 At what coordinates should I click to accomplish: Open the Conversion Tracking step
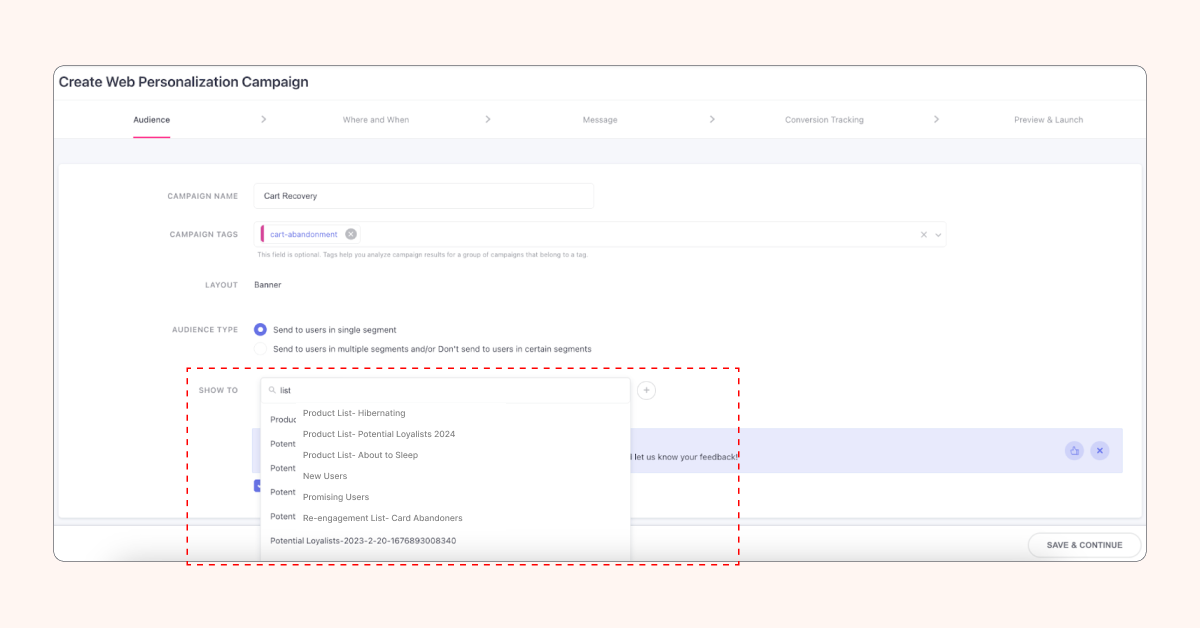[x=824, y=120]
